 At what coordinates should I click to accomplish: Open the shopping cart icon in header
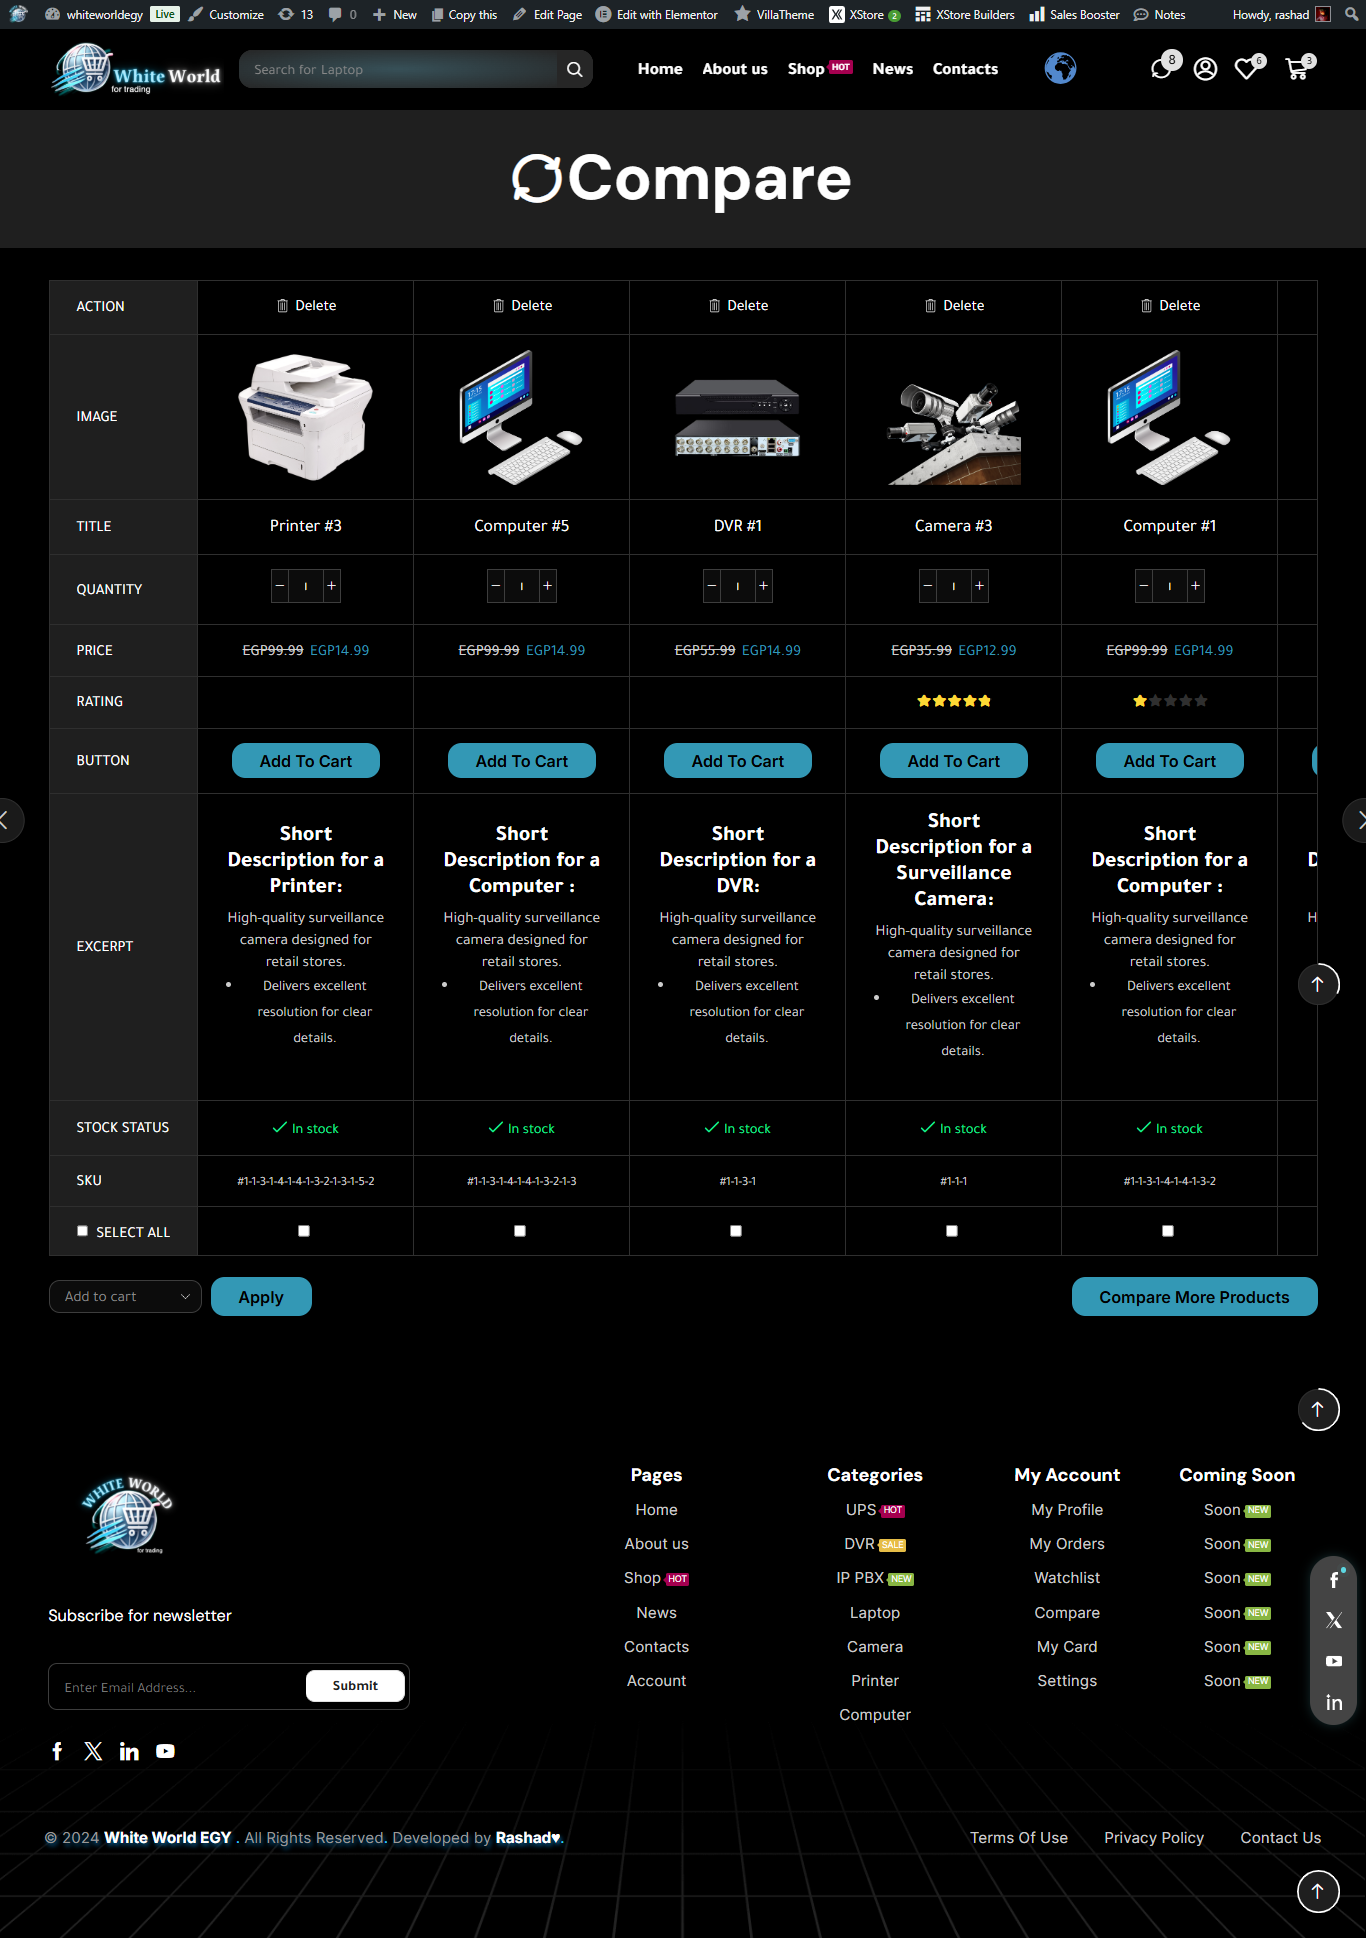point(1297,69)
